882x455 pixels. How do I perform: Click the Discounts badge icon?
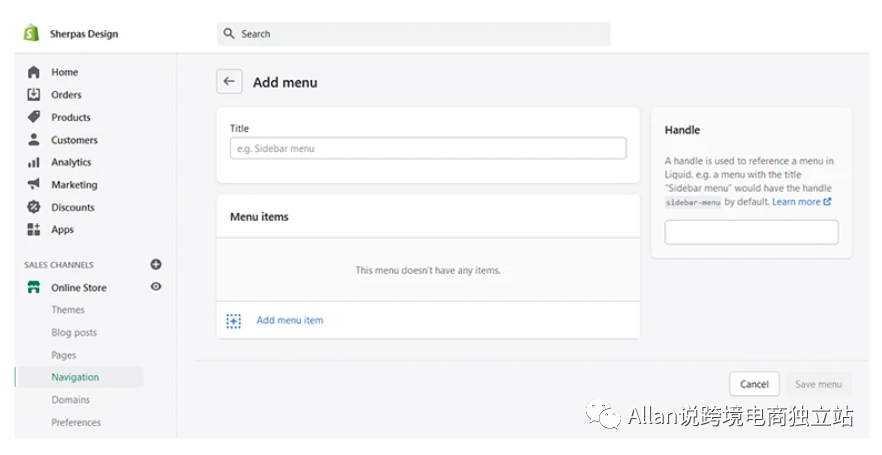tap(34, 207)
